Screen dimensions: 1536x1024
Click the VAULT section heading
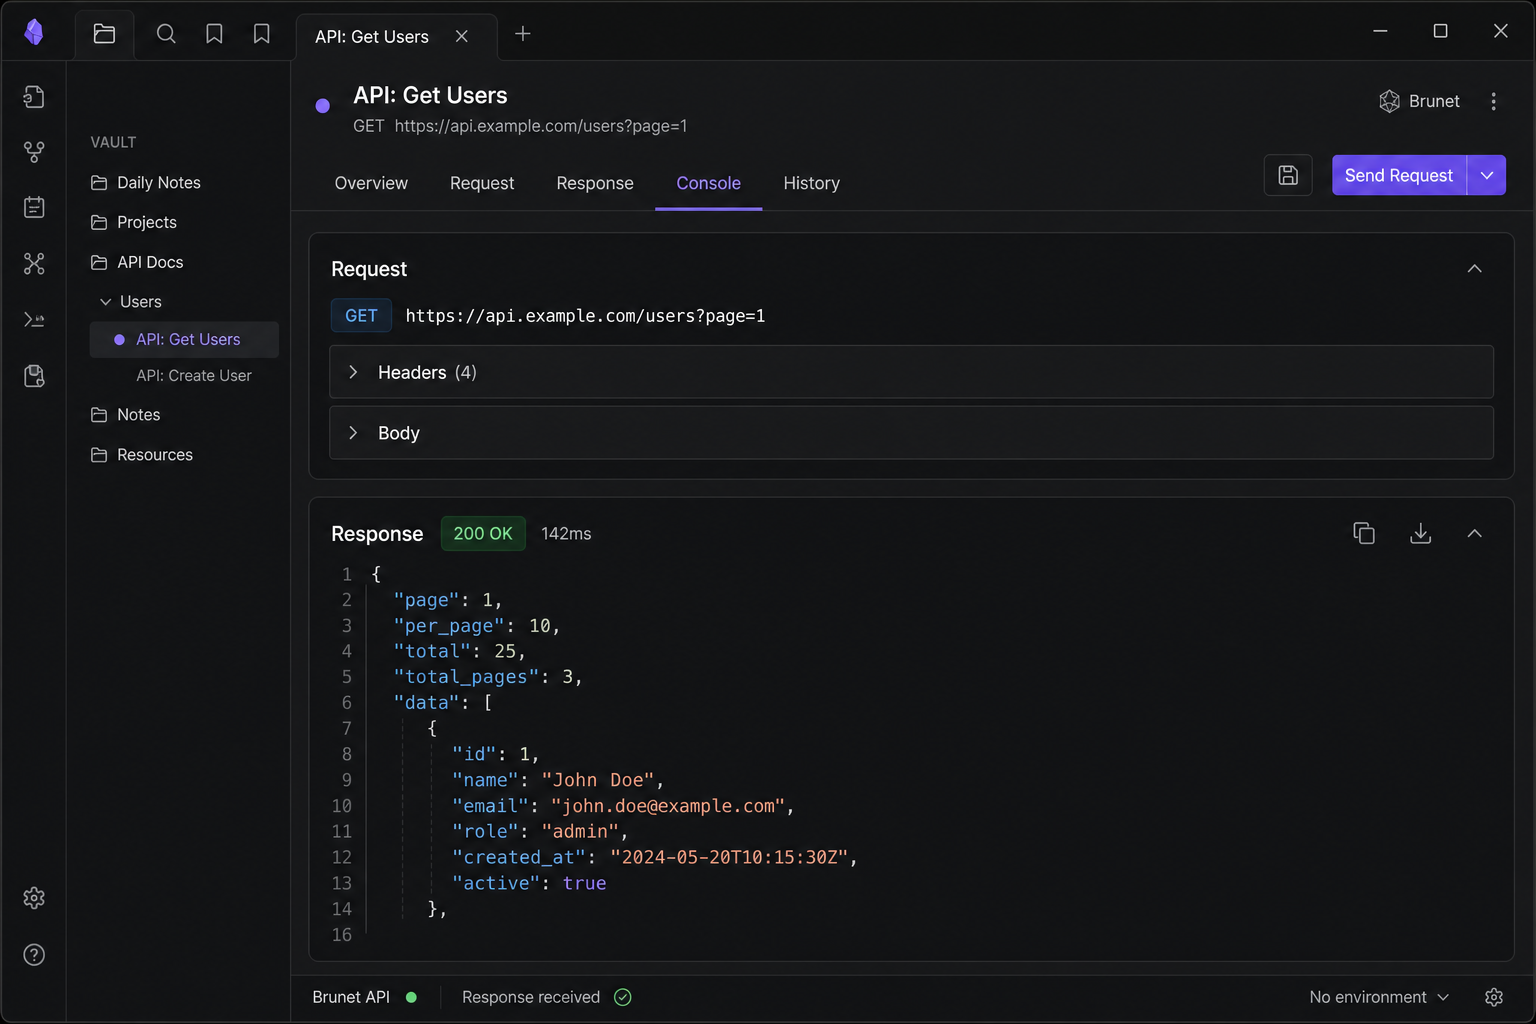tap(113, 142)
